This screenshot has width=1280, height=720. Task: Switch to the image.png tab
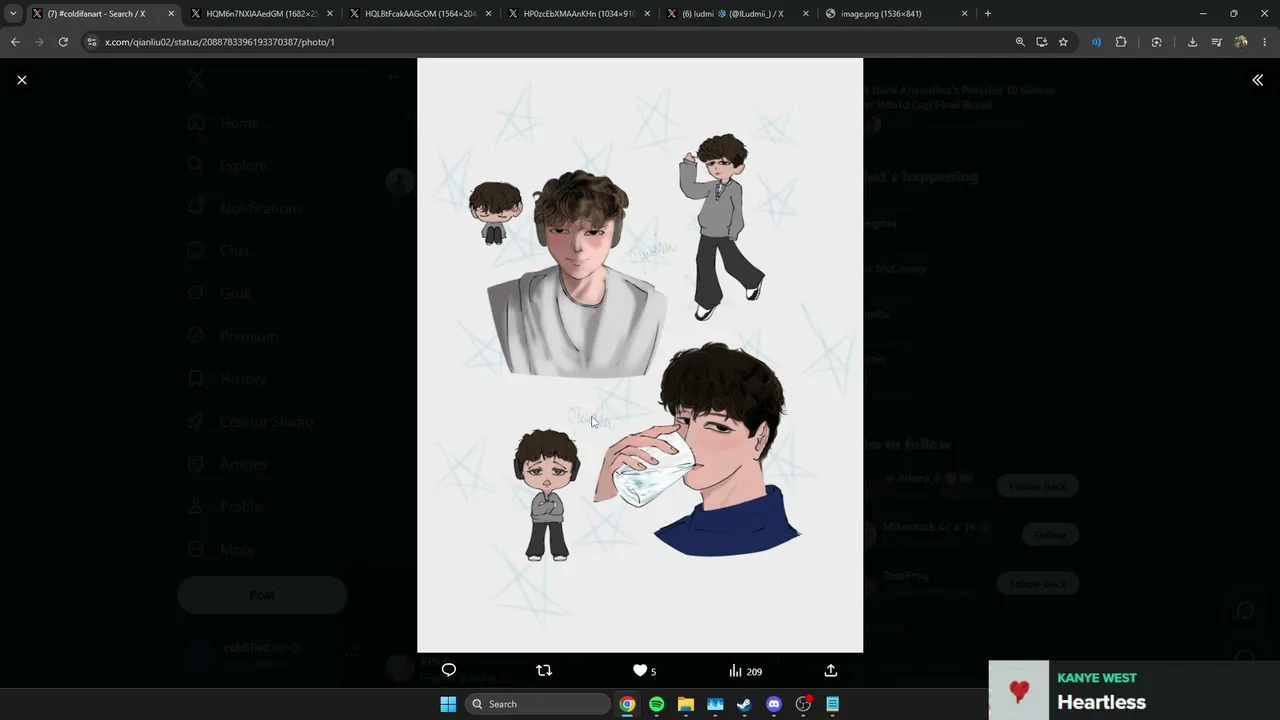pyautogui.click(x=896, y=14)
